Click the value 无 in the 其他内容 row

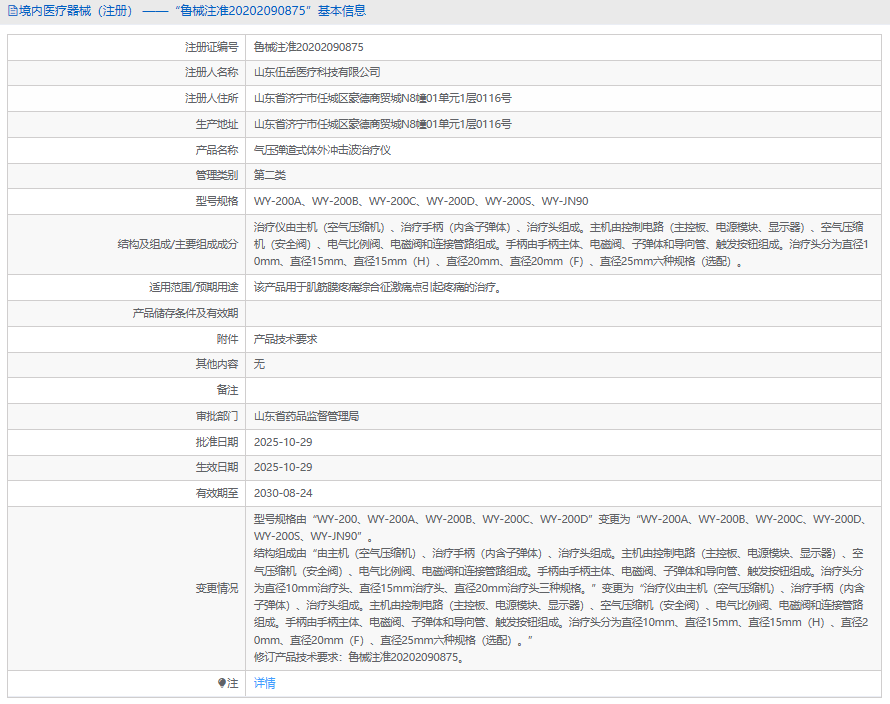tap(259, 364)
